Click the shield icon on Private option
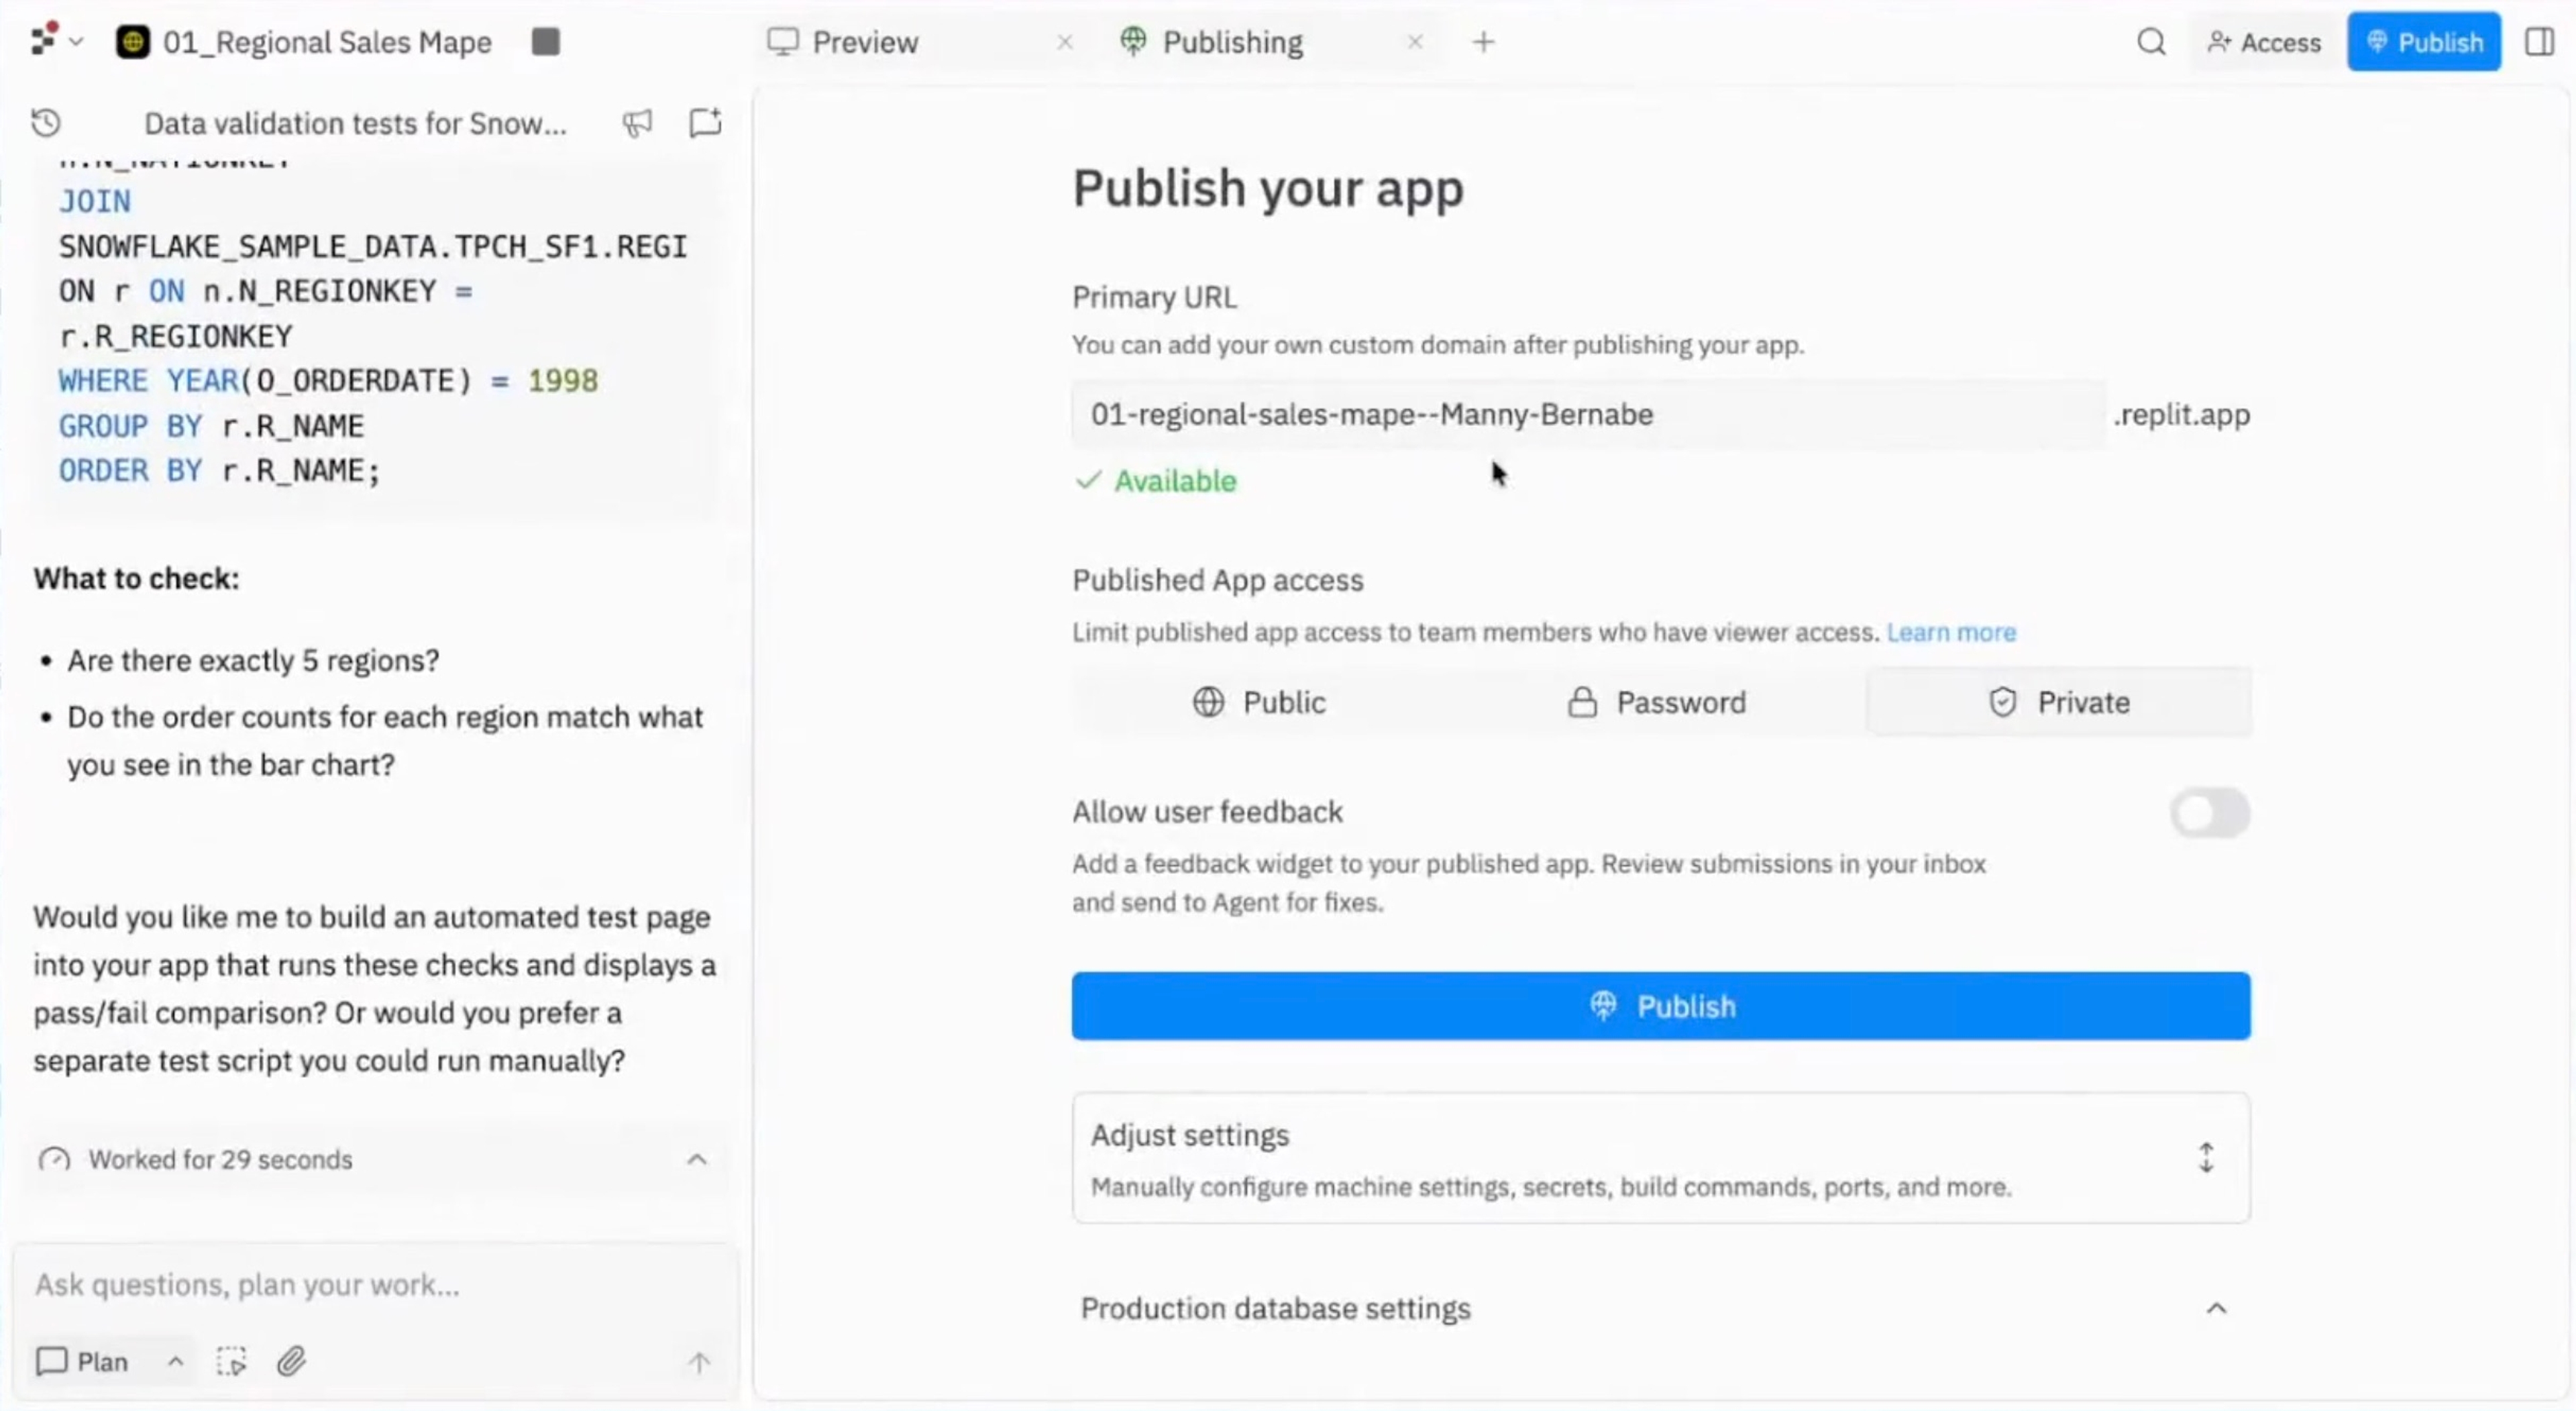Image resolution: width=2576 pixels, height=1411 pixels. click(x=2002, y=702)
